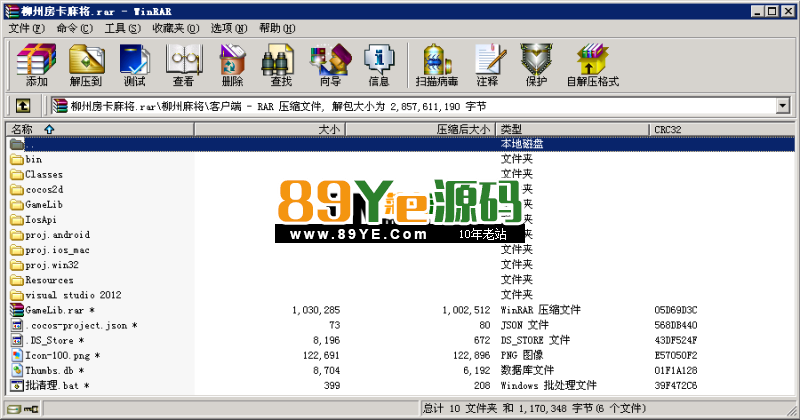Open the 选项(N) menu
800x420 pixels.
(229, 28)
